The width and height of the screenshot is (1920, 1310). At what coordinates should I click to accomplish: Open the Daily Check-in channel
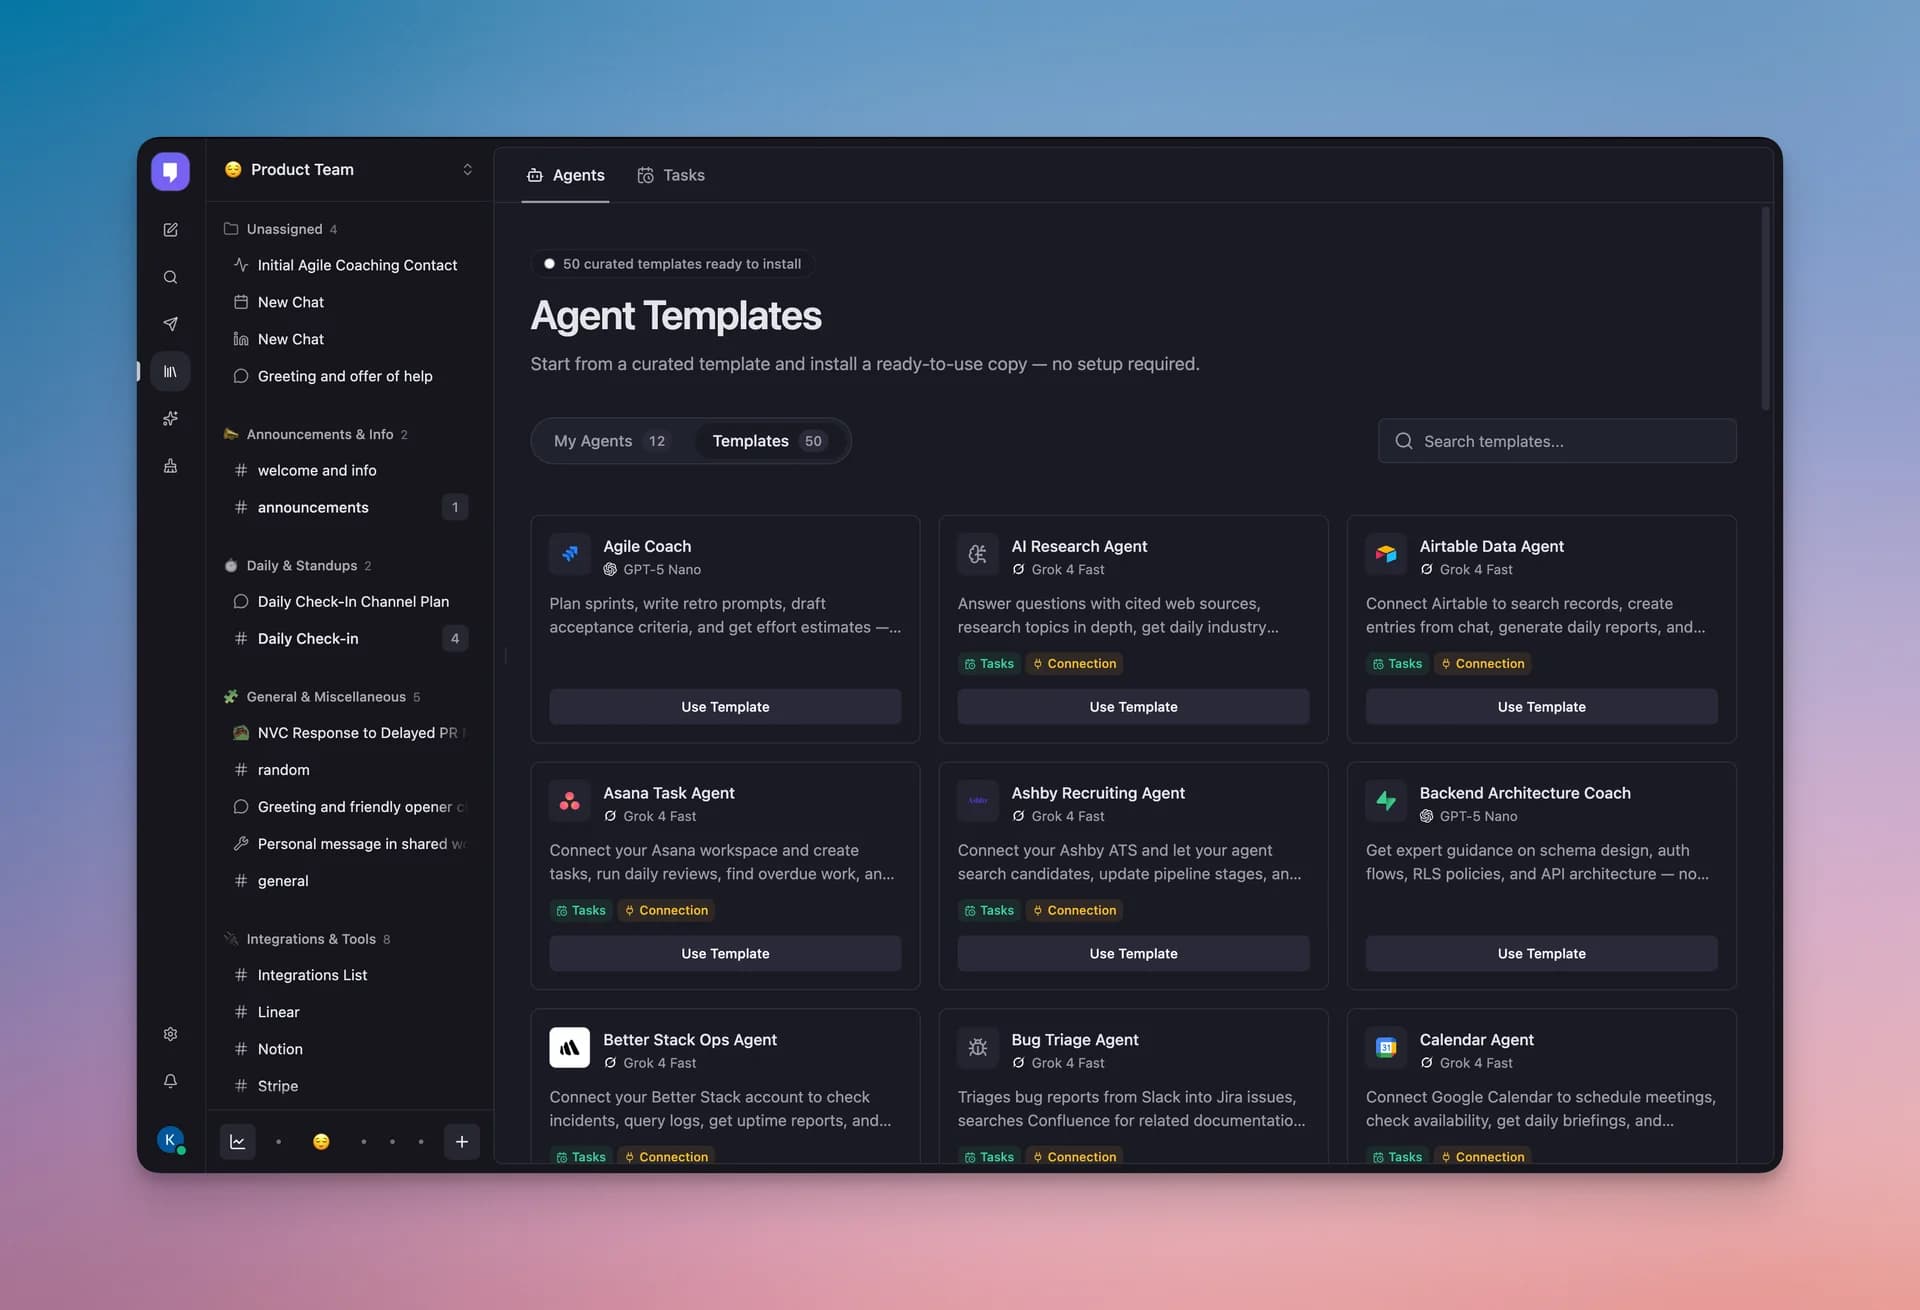349,638
